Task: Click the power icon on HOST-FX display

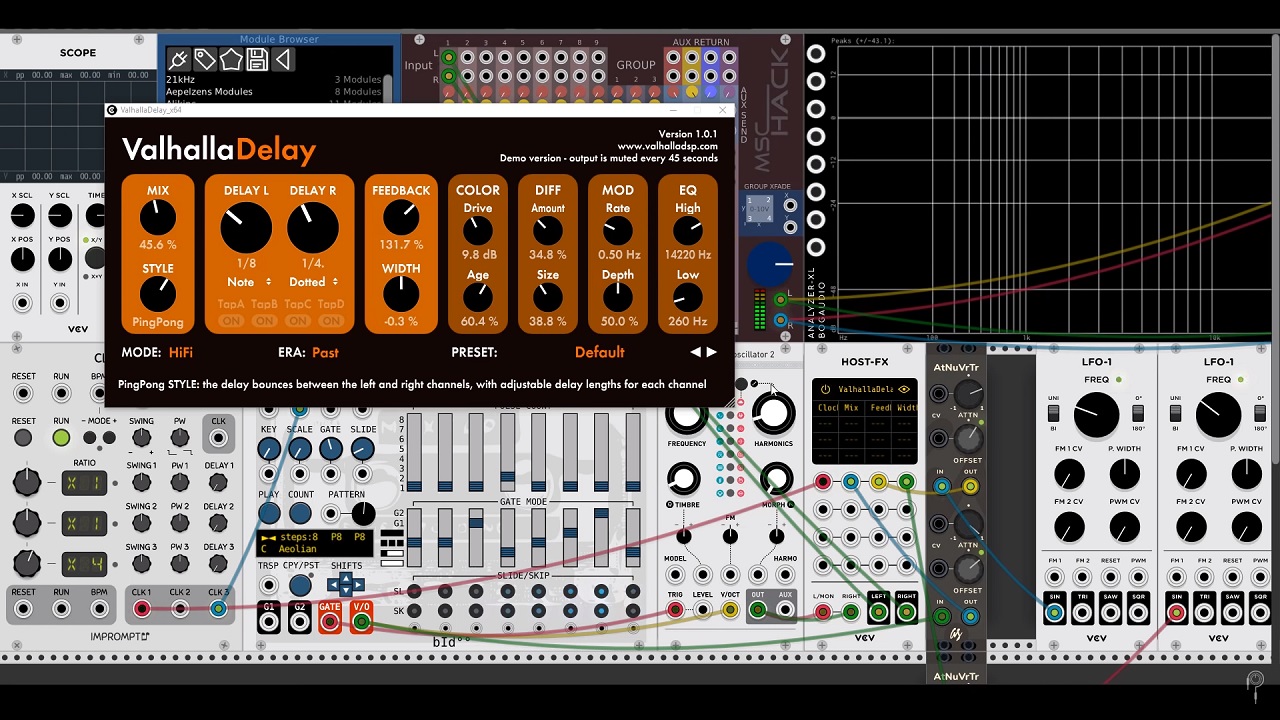Action: [x=825, y=389]
